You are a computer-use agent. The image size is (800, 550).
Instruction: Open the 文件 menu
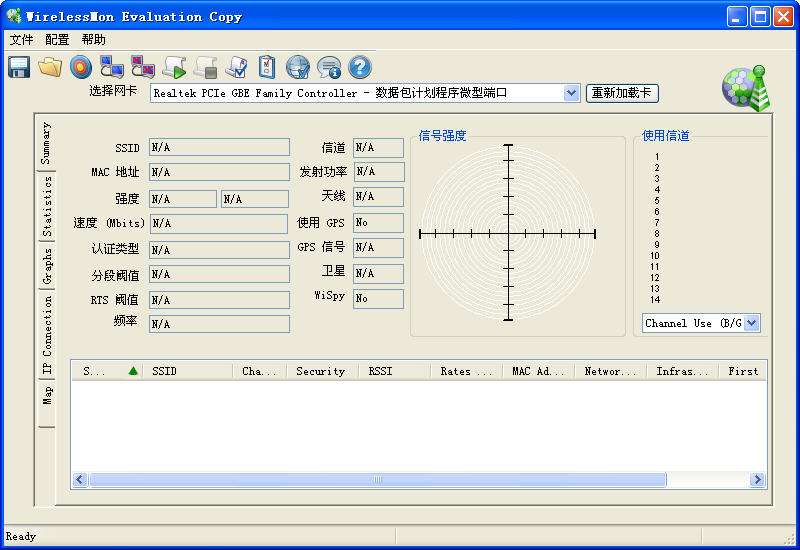(21, 40)
